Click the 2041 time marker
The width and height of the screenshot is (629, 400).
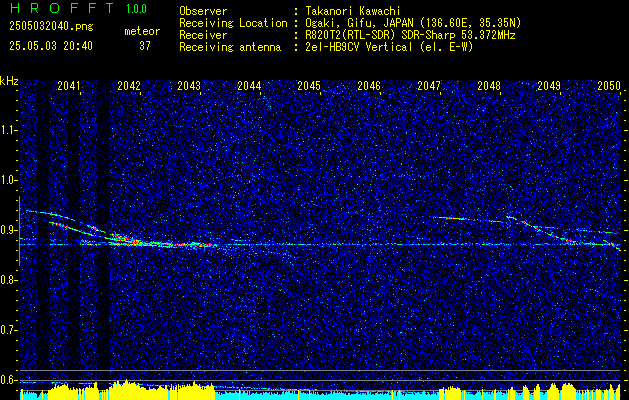click(69, 86)
